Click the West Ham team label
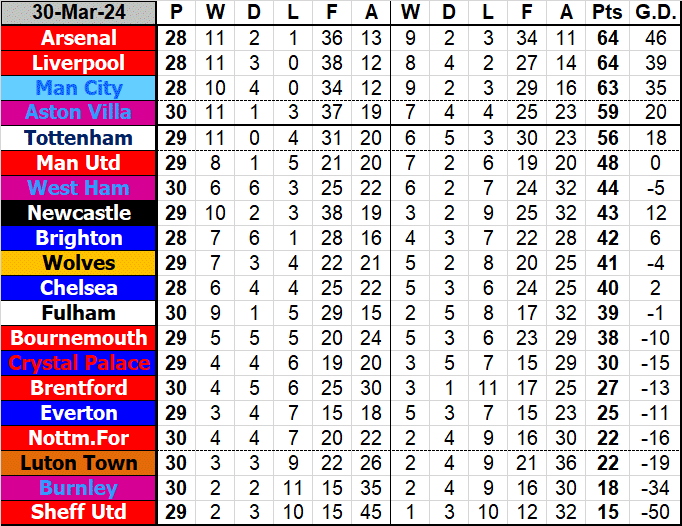This screenshot has width=682, height=526. coord(79,188)
